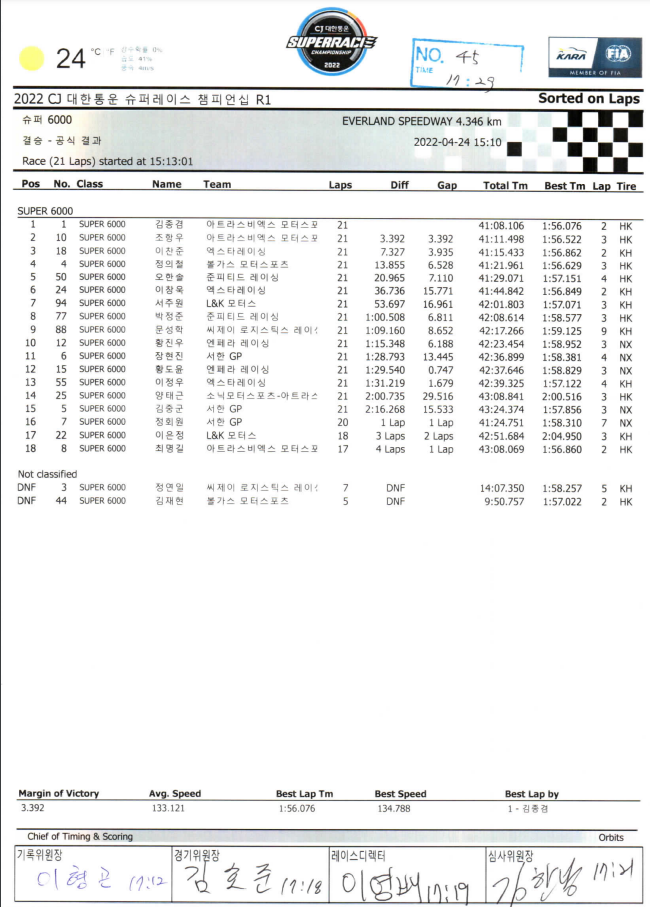Select the DNF total time 14:07.350
The width and height of the screenshot is (650, 907).
point(502,489)
